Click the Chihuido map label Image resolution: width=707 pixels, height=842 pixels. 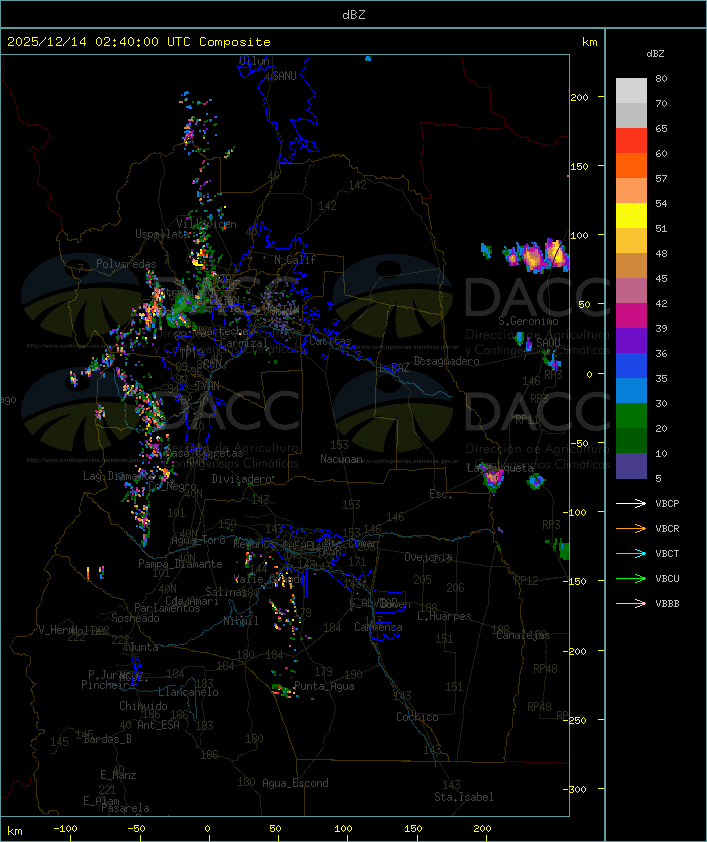tap(143, 706)
